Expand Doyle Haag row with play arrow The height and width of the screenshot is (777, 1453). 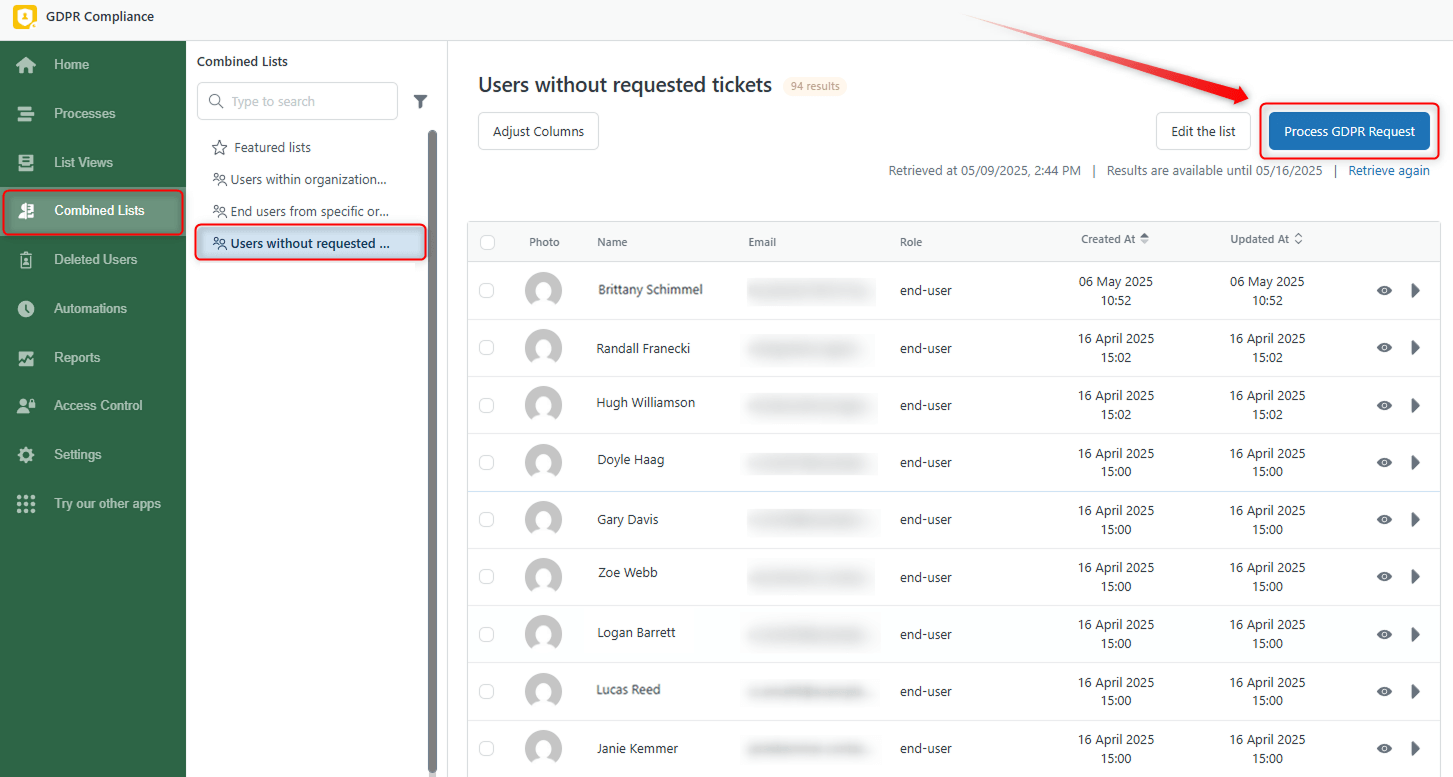pyautogui.click(x=1415, y=462)
